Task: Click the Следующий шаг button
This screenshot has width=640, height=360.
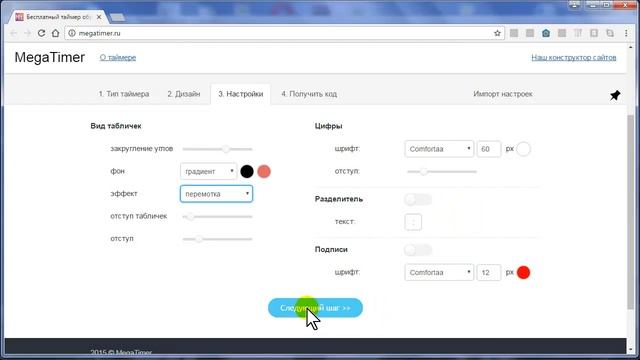Action: [x=315, y=308]
